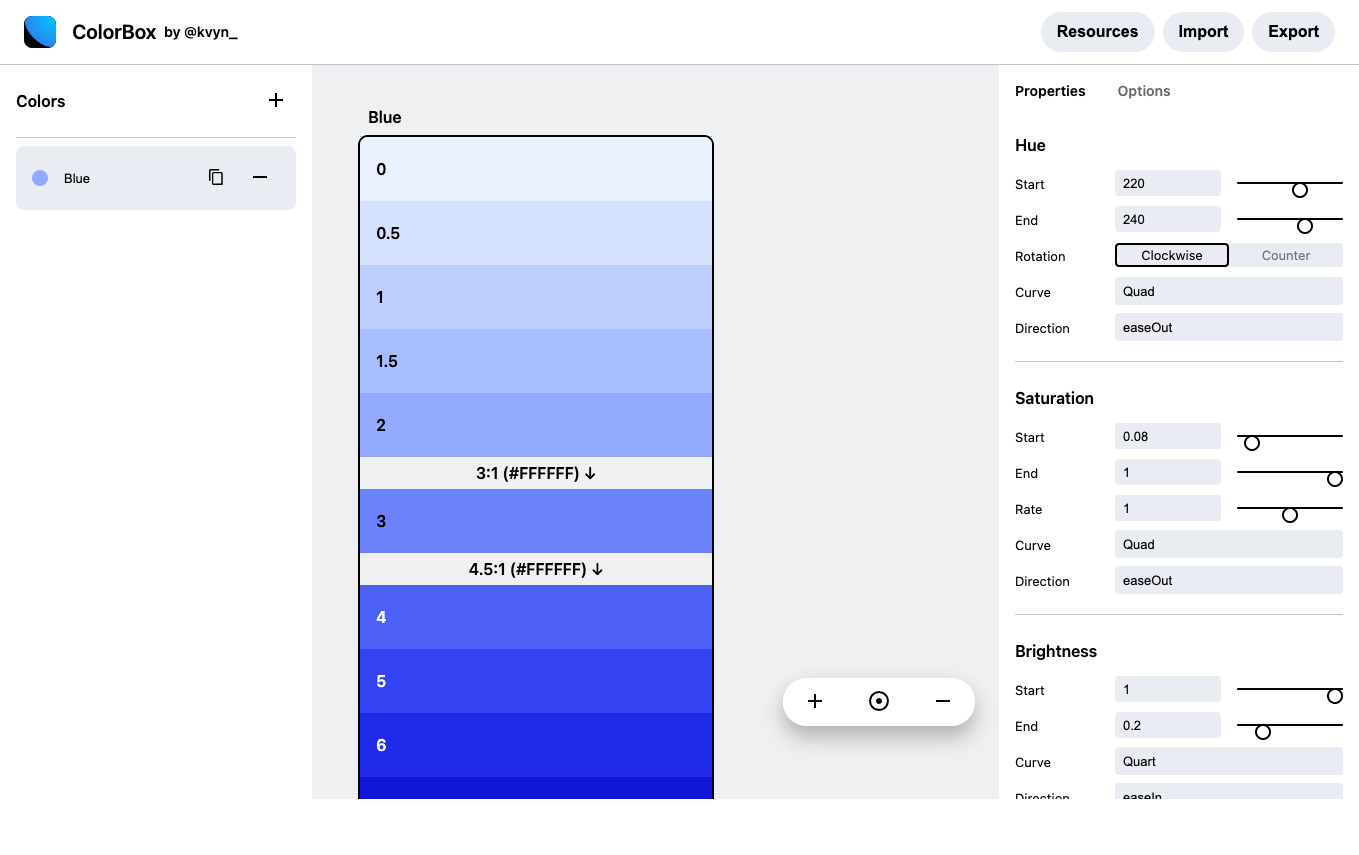Click the duplicate icon for the Blue color

(x=216, y=177)
